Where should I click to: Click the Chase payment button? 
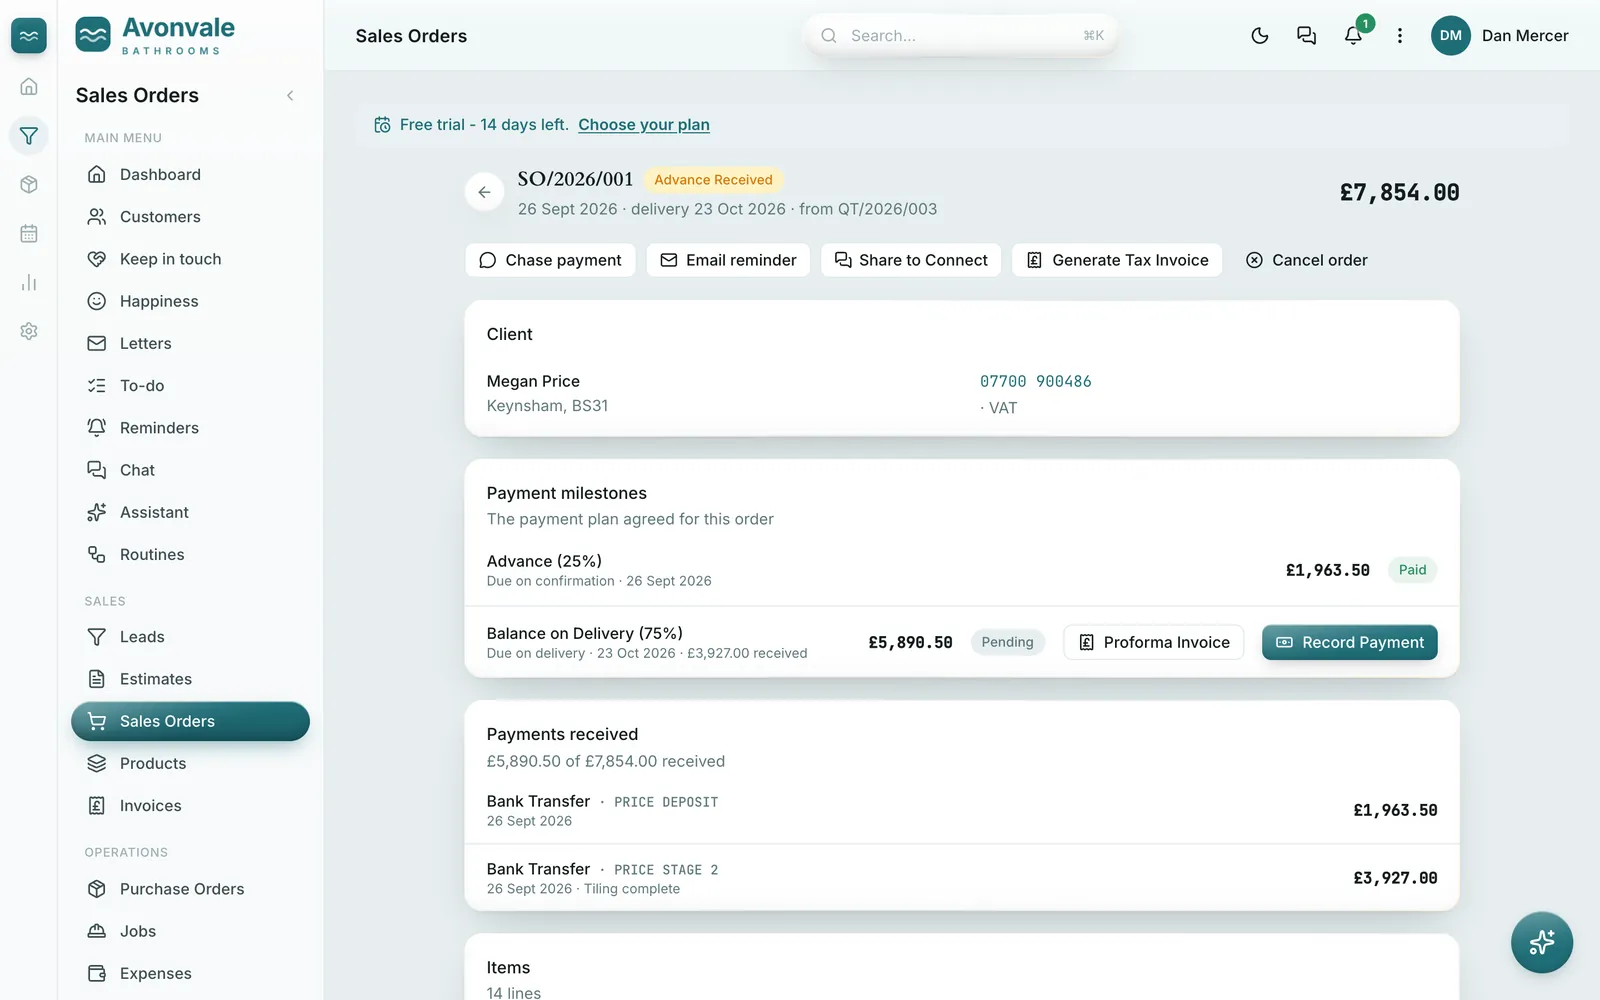point(550,260)
